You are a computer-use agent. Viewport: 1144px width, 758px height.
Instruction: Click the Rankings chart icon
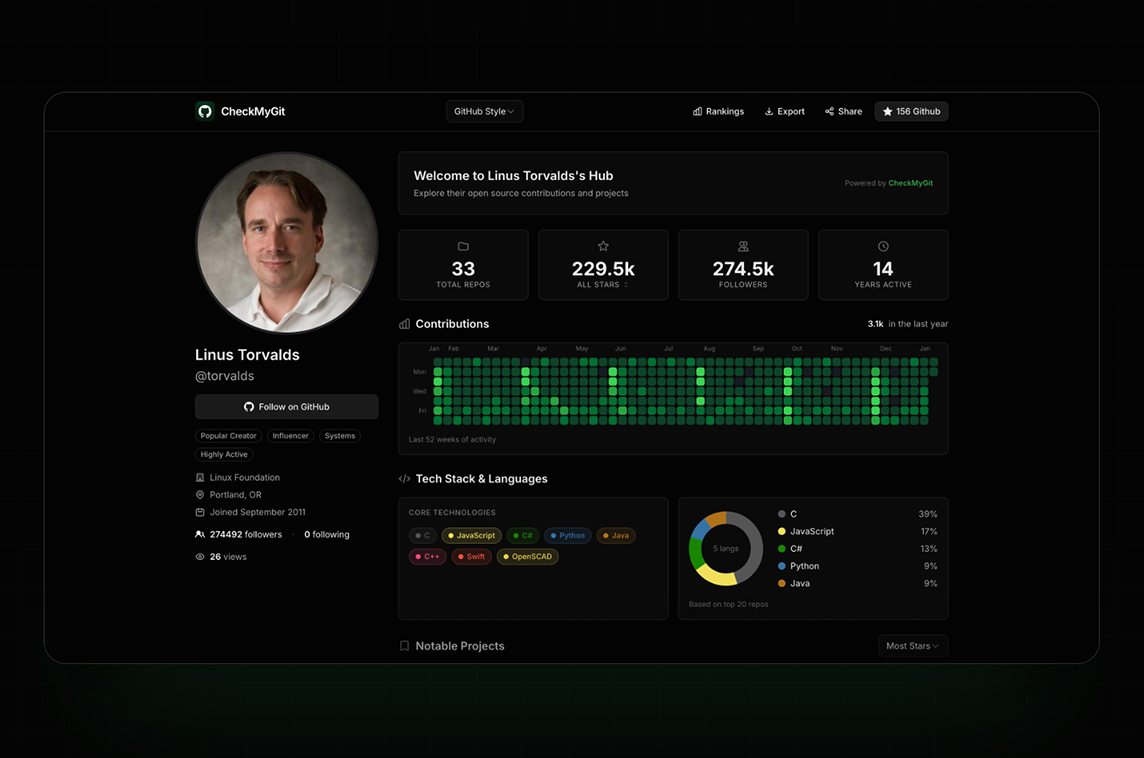(697, 112)
